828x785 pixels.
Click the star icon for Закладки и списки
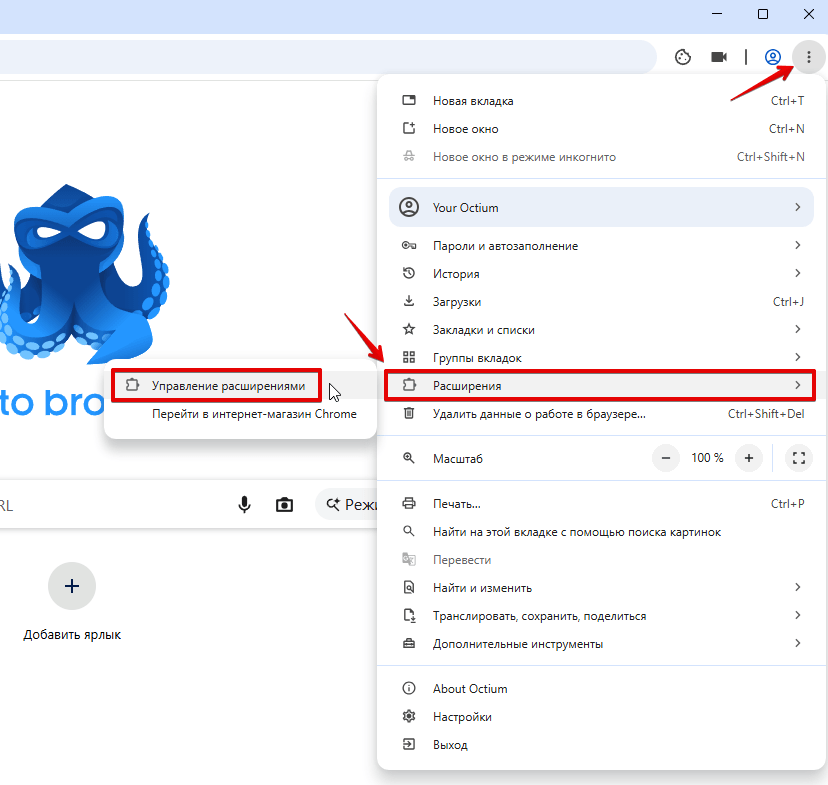pos(409,329)
